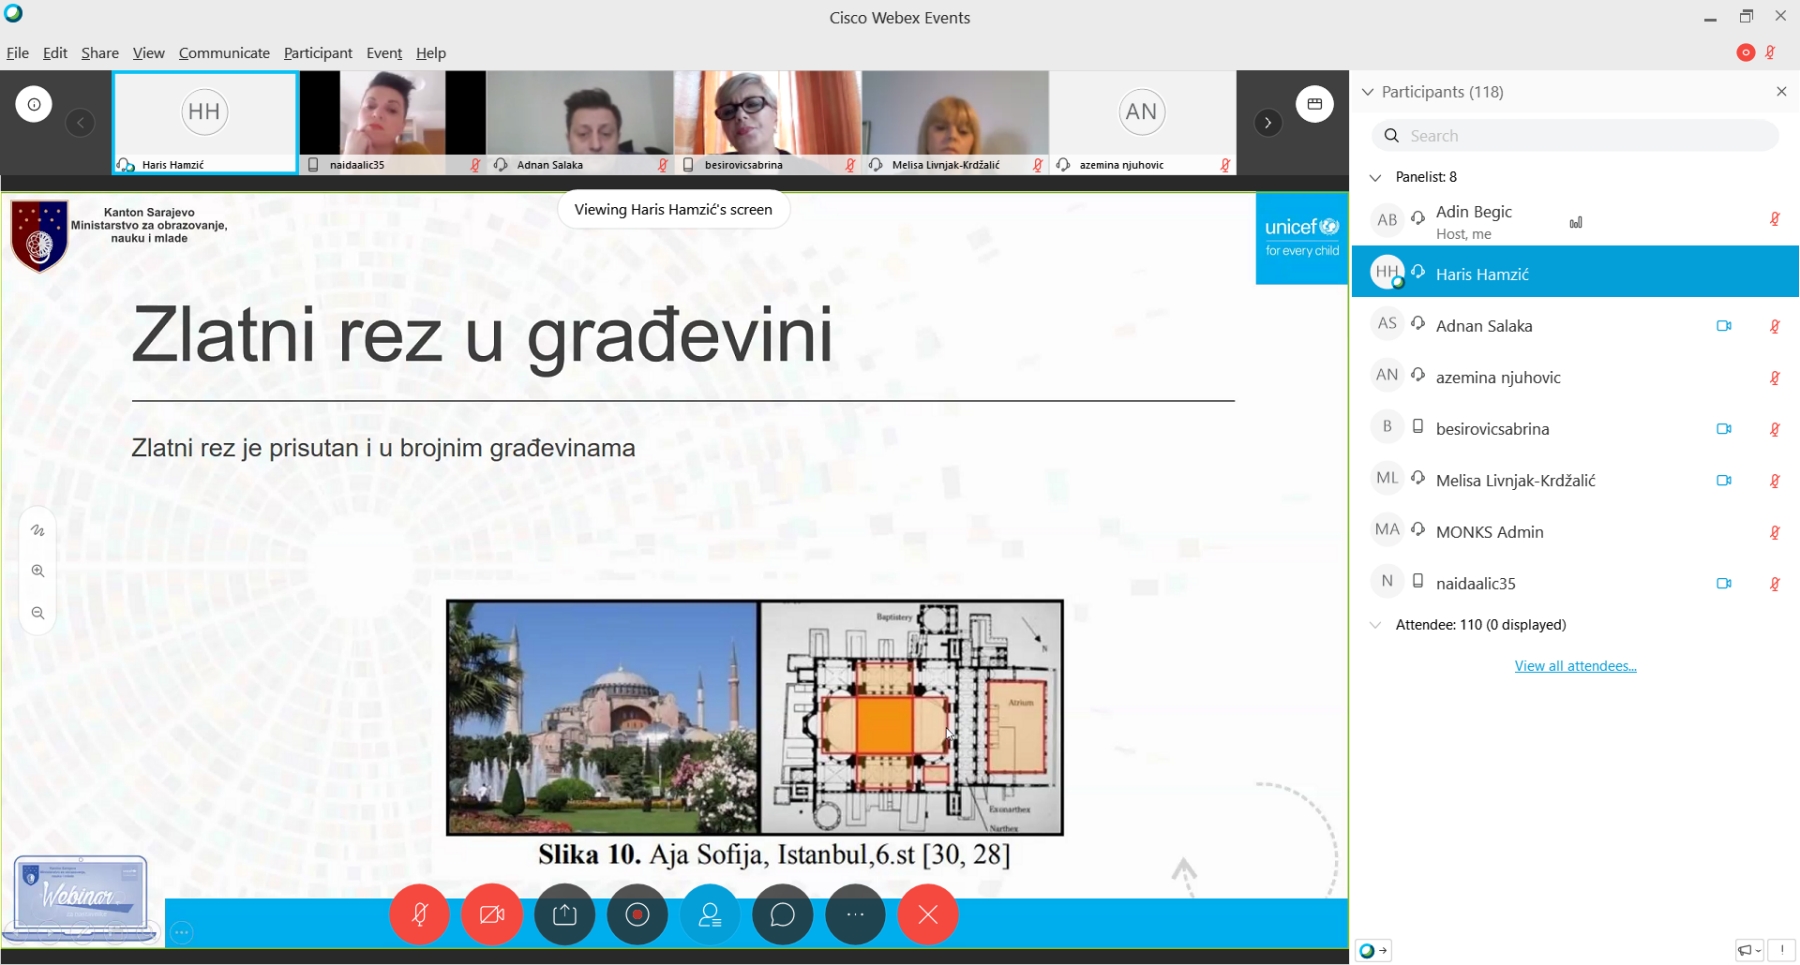The width and height of the screenshot is (1800, 965).
Task: Click the record button in meeting controls
Action: (637, 914)
